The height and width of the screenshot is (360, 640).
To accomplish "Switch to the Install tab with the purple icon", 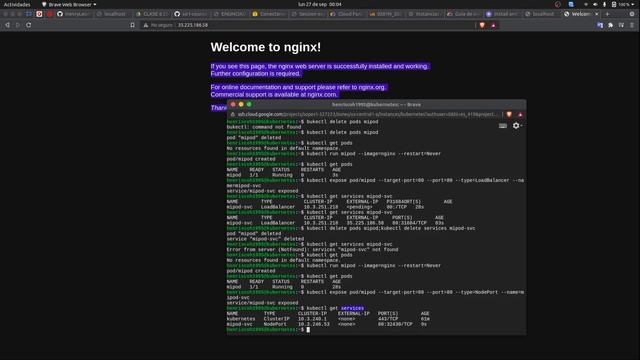I will 502,14.
